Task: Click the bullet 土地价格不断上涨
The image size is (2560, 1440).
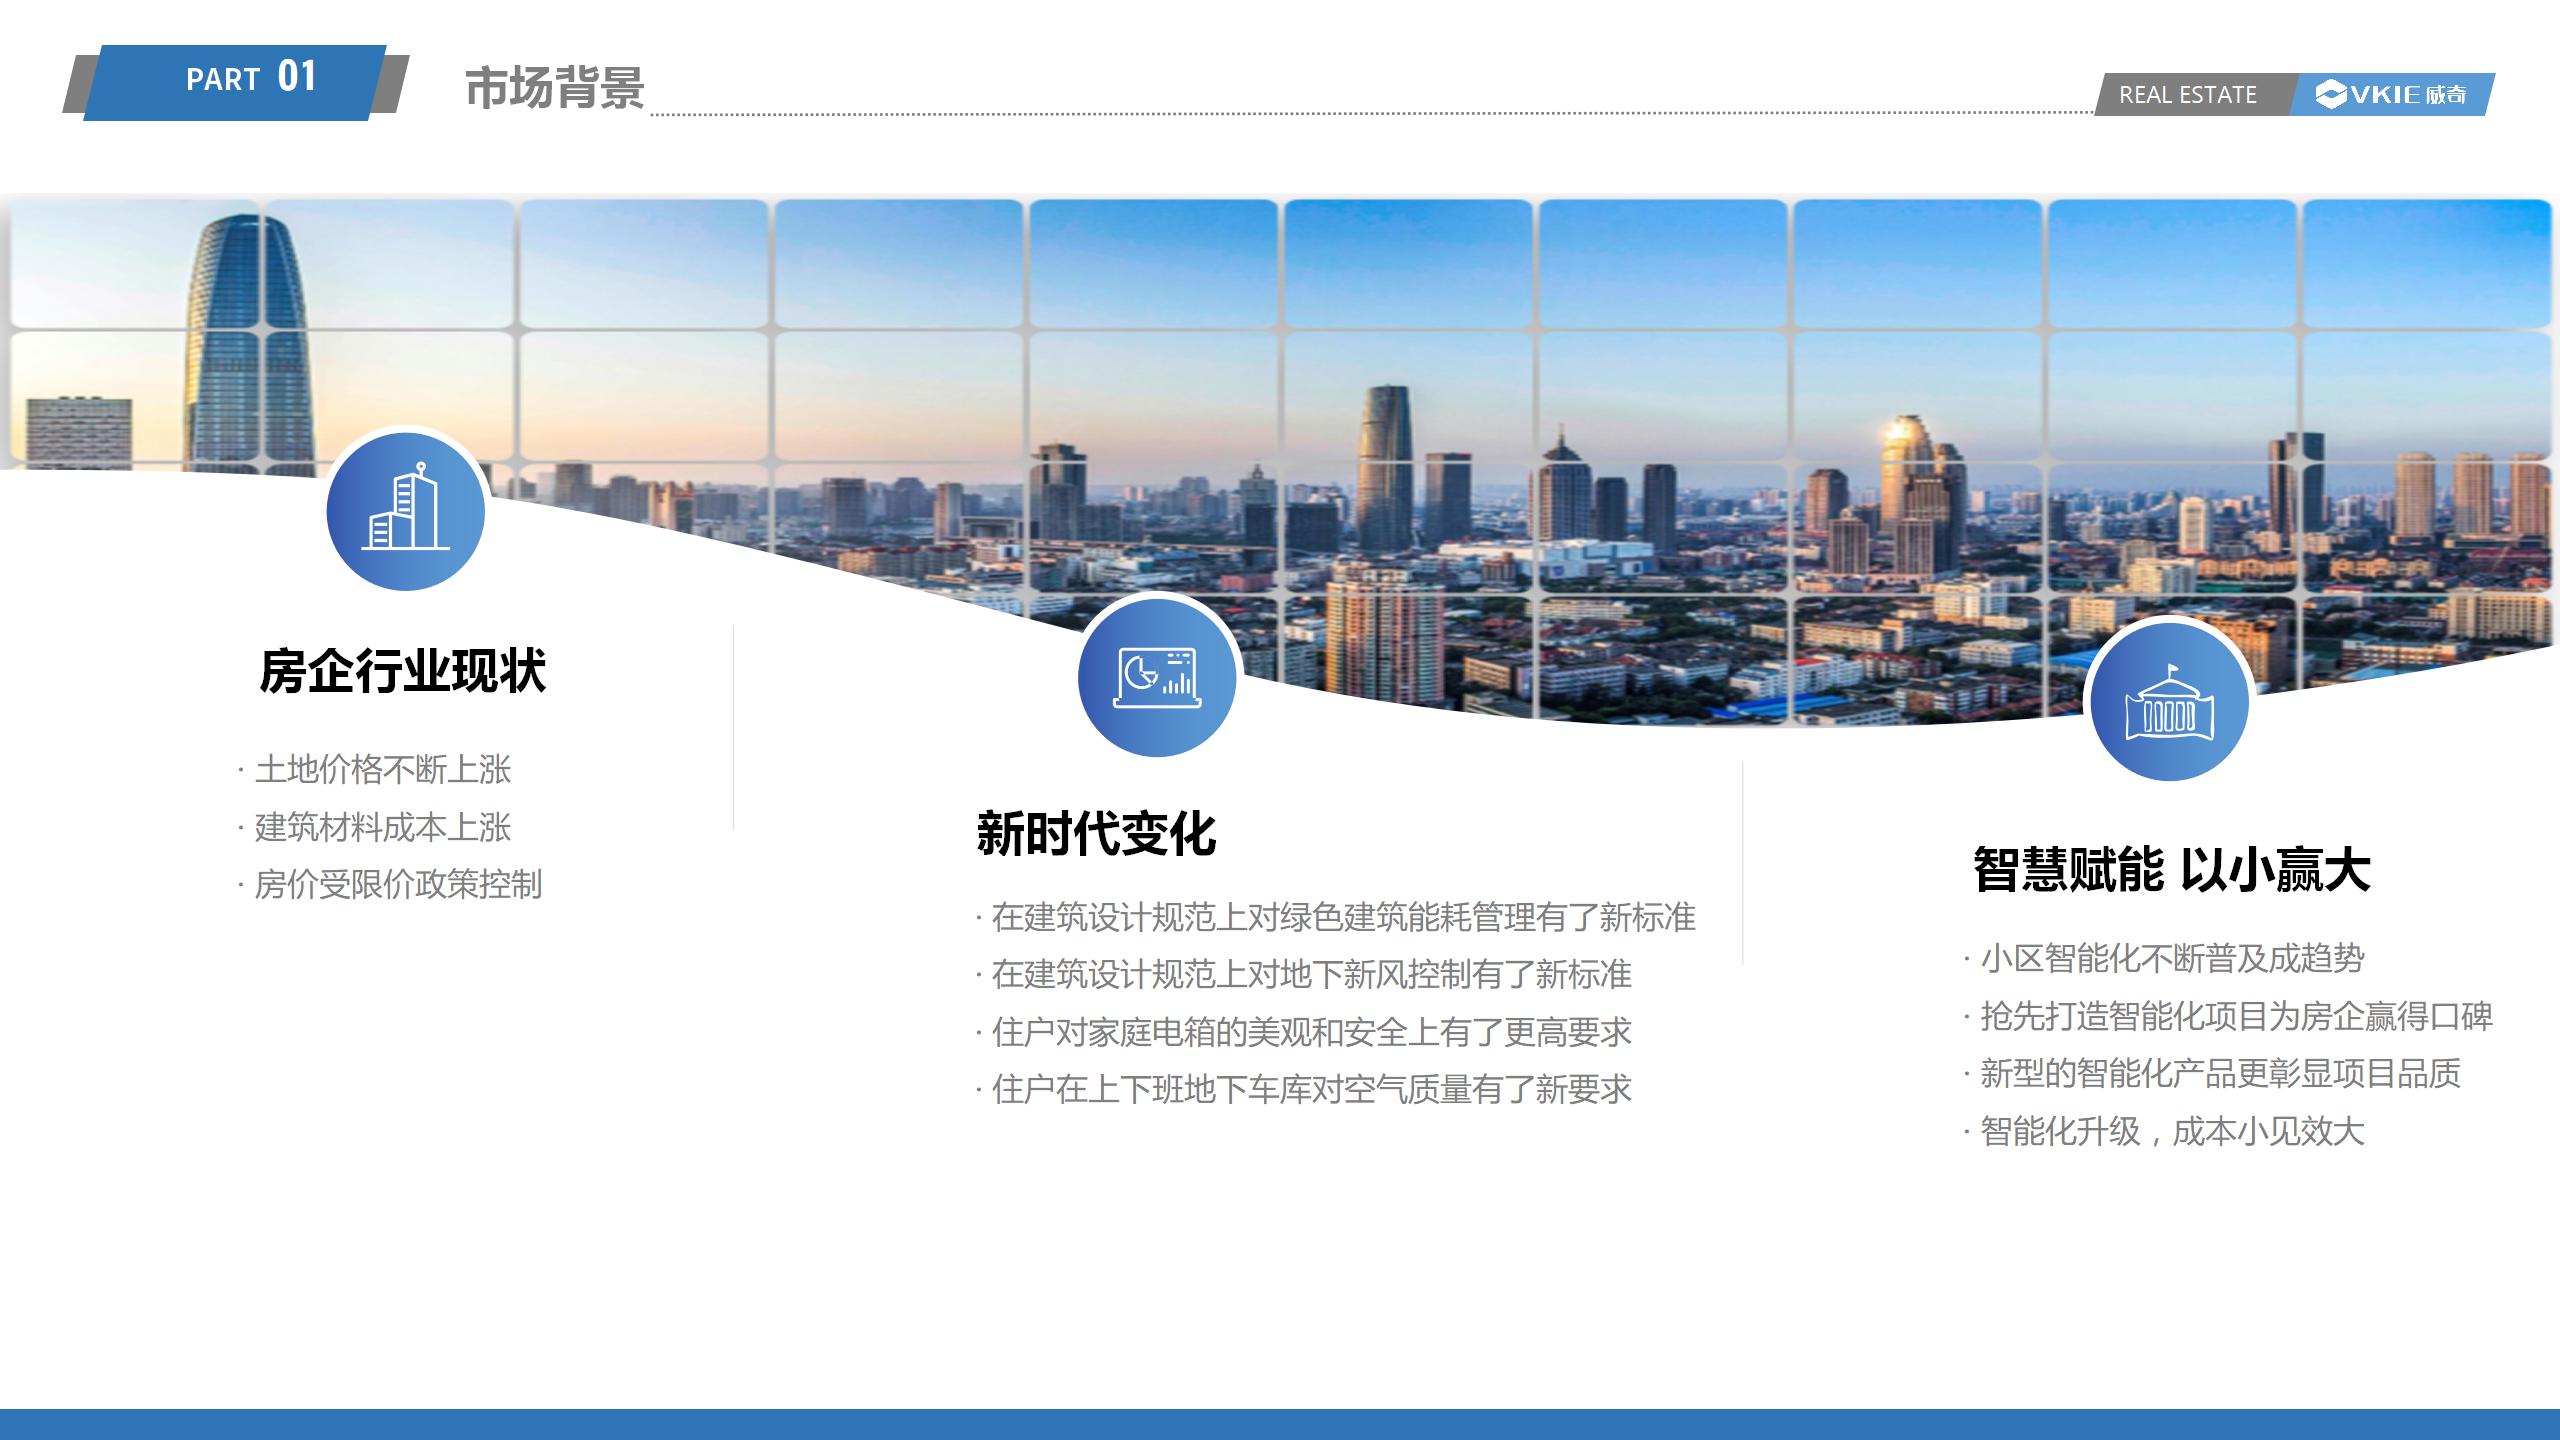Action: (x=382, y=769)
